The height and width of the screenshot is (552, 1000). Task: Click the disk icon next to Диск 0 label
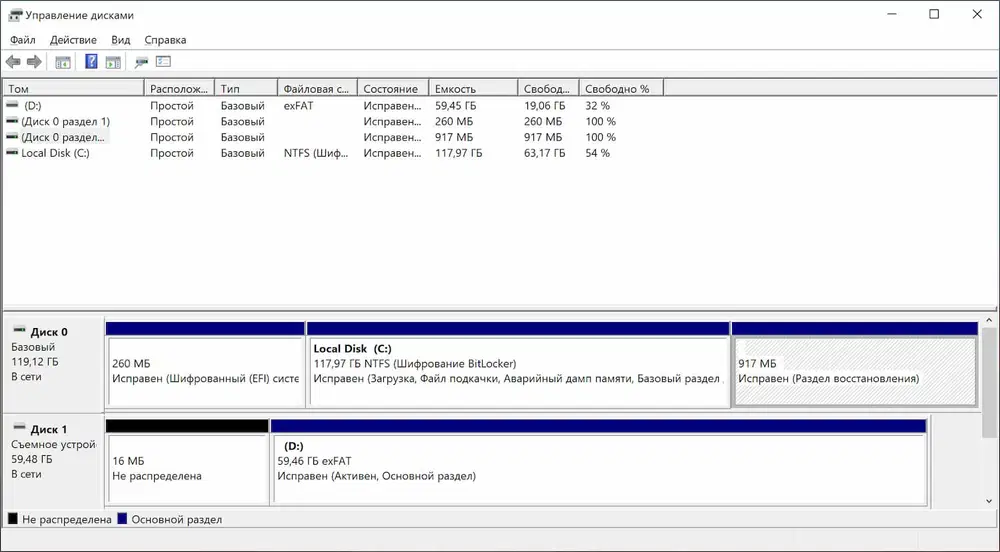coord(20,331)
